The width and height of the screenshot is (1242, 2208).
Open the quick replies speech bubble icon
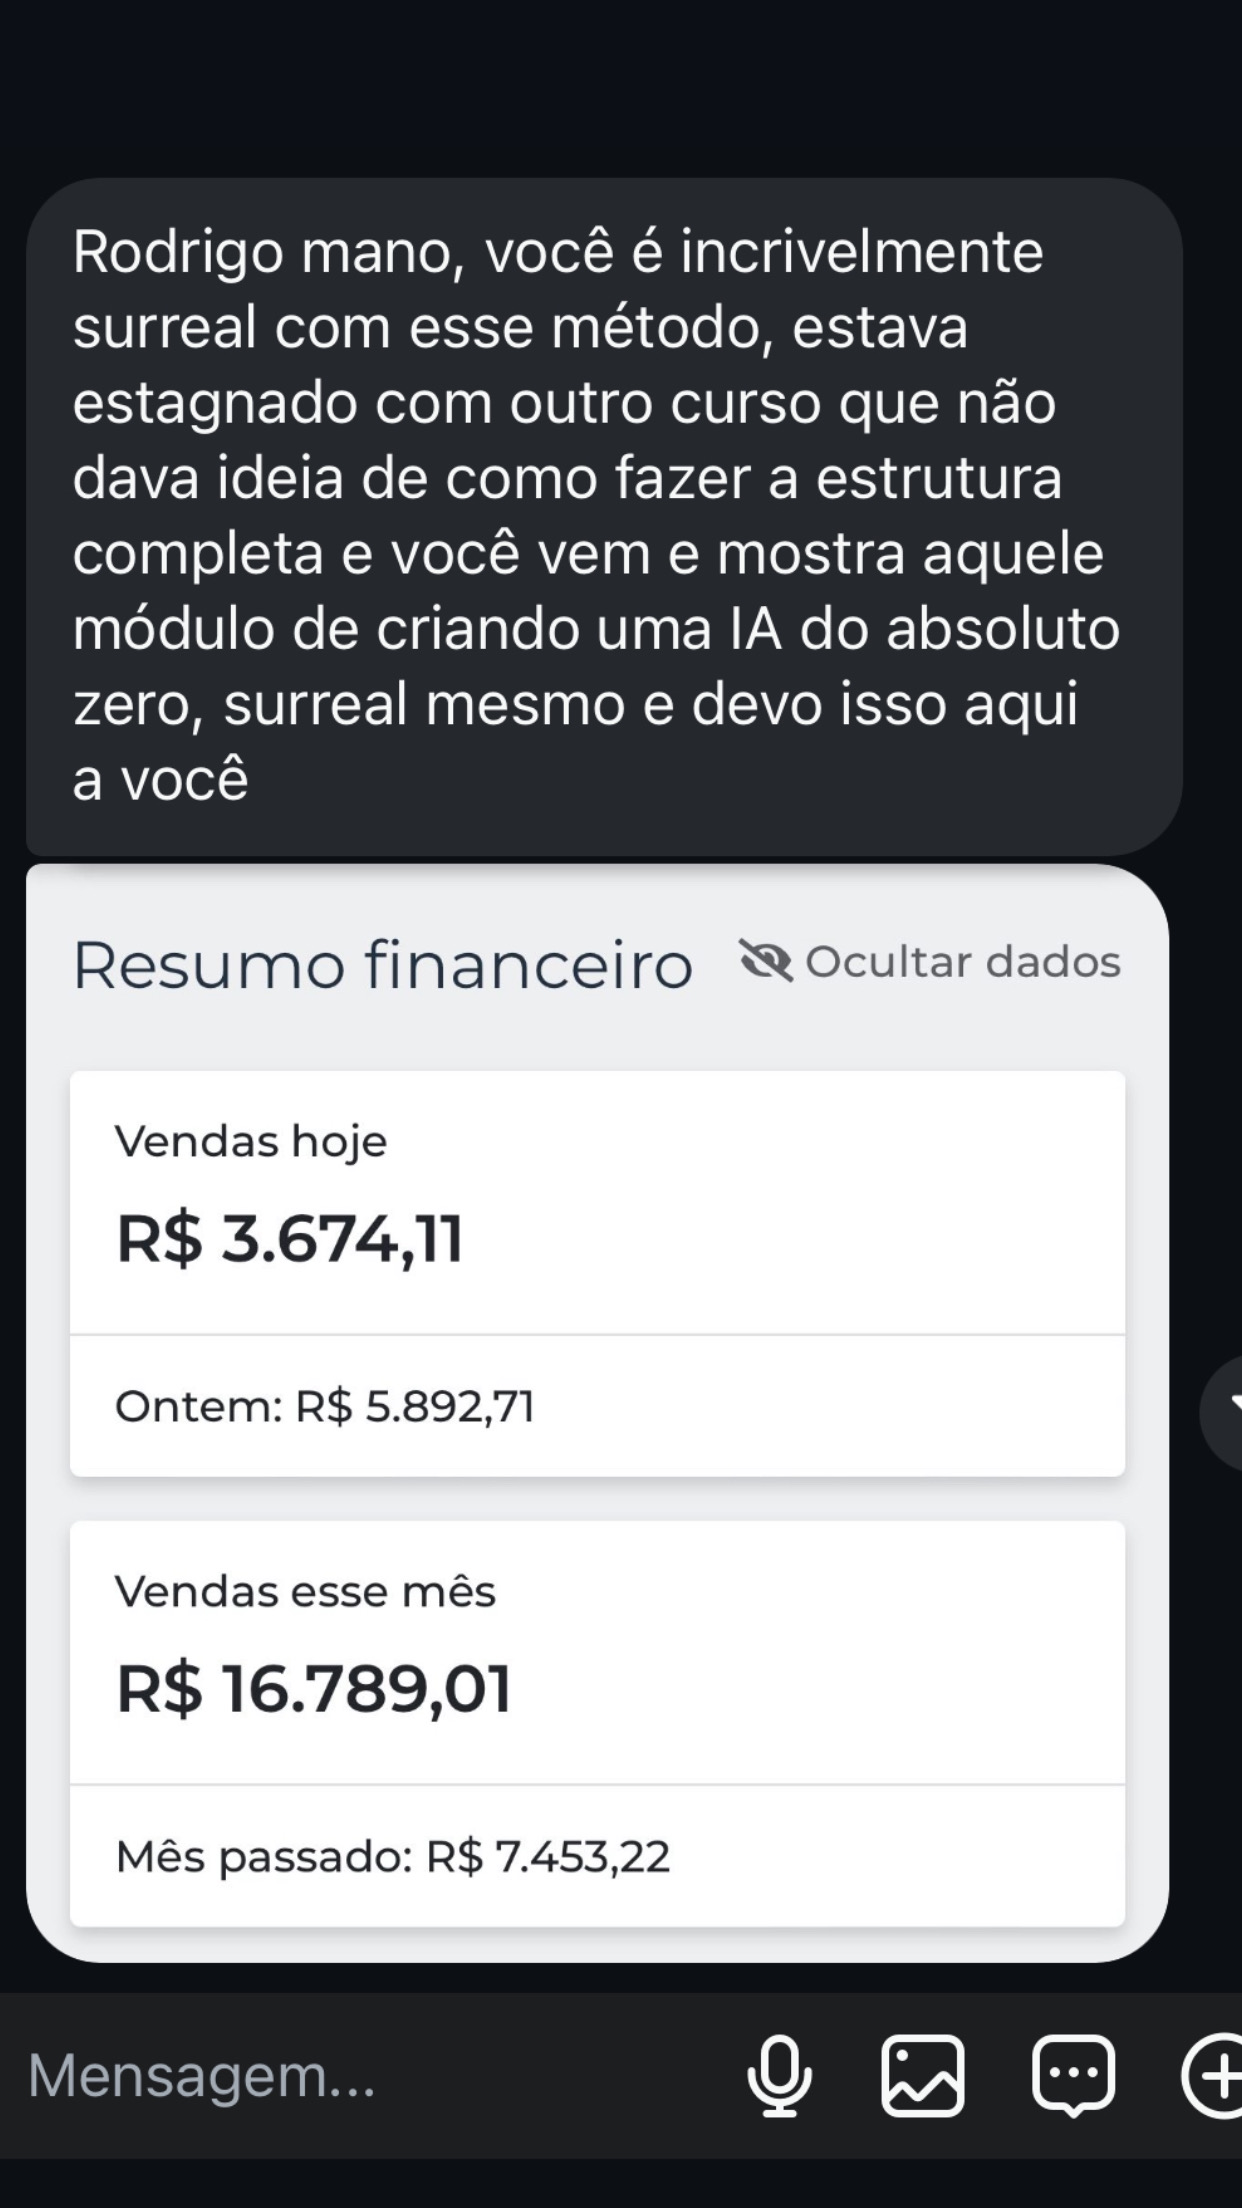[1073, 2076]
